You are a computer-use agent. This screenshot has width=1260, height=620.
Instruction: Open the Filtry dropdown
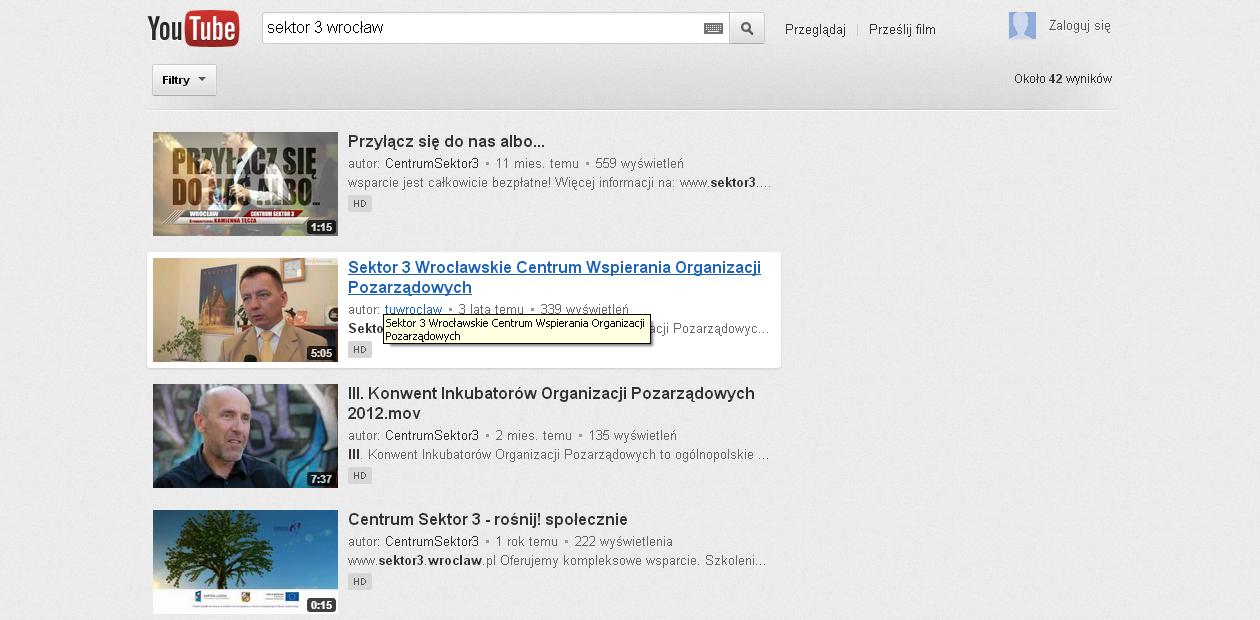coord(184,80)
